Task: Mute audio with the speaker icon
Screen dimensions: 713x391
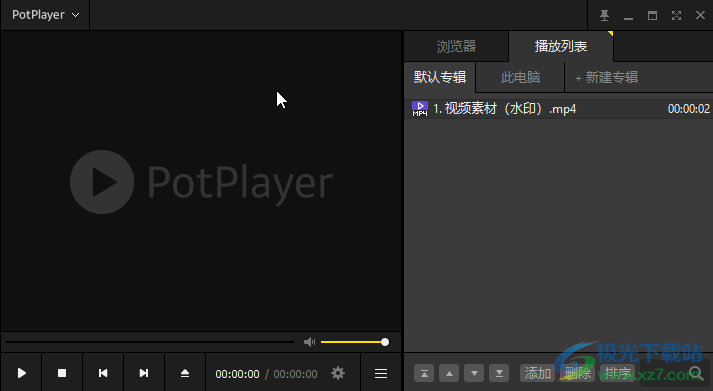Action: pos(309,342)
